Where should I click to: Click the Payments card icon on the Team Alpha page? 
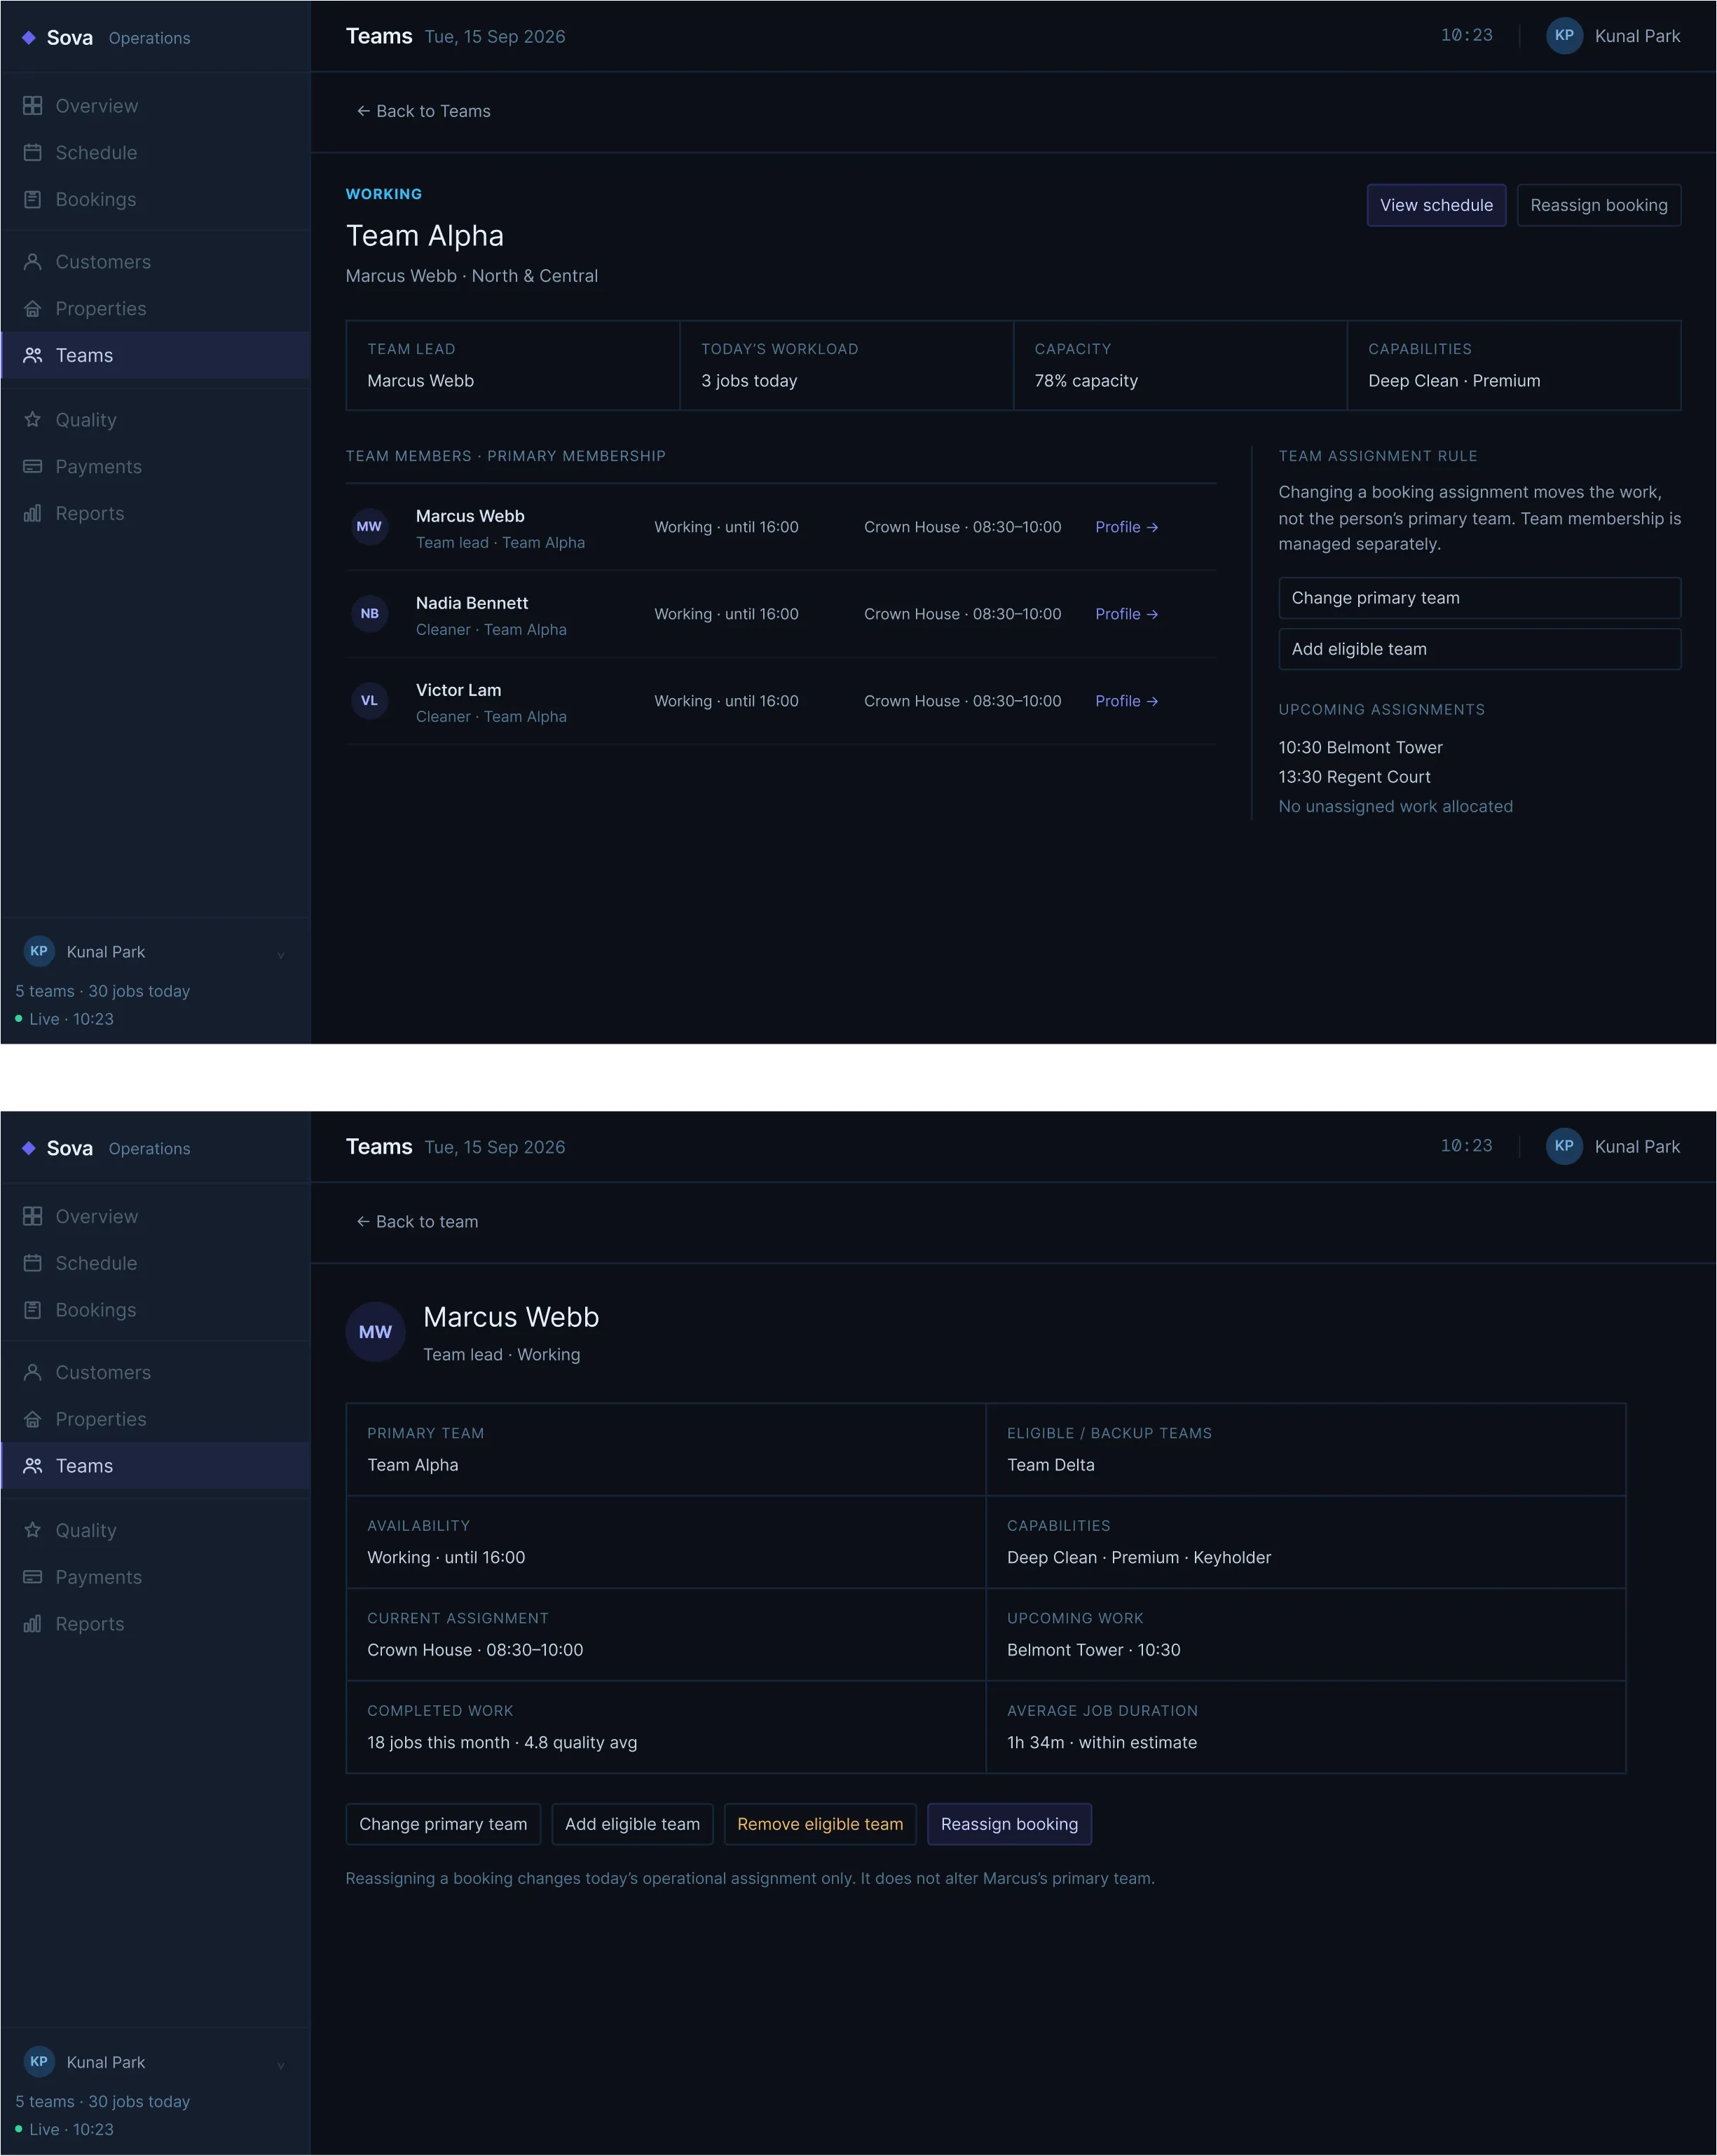tap(33, 466)
